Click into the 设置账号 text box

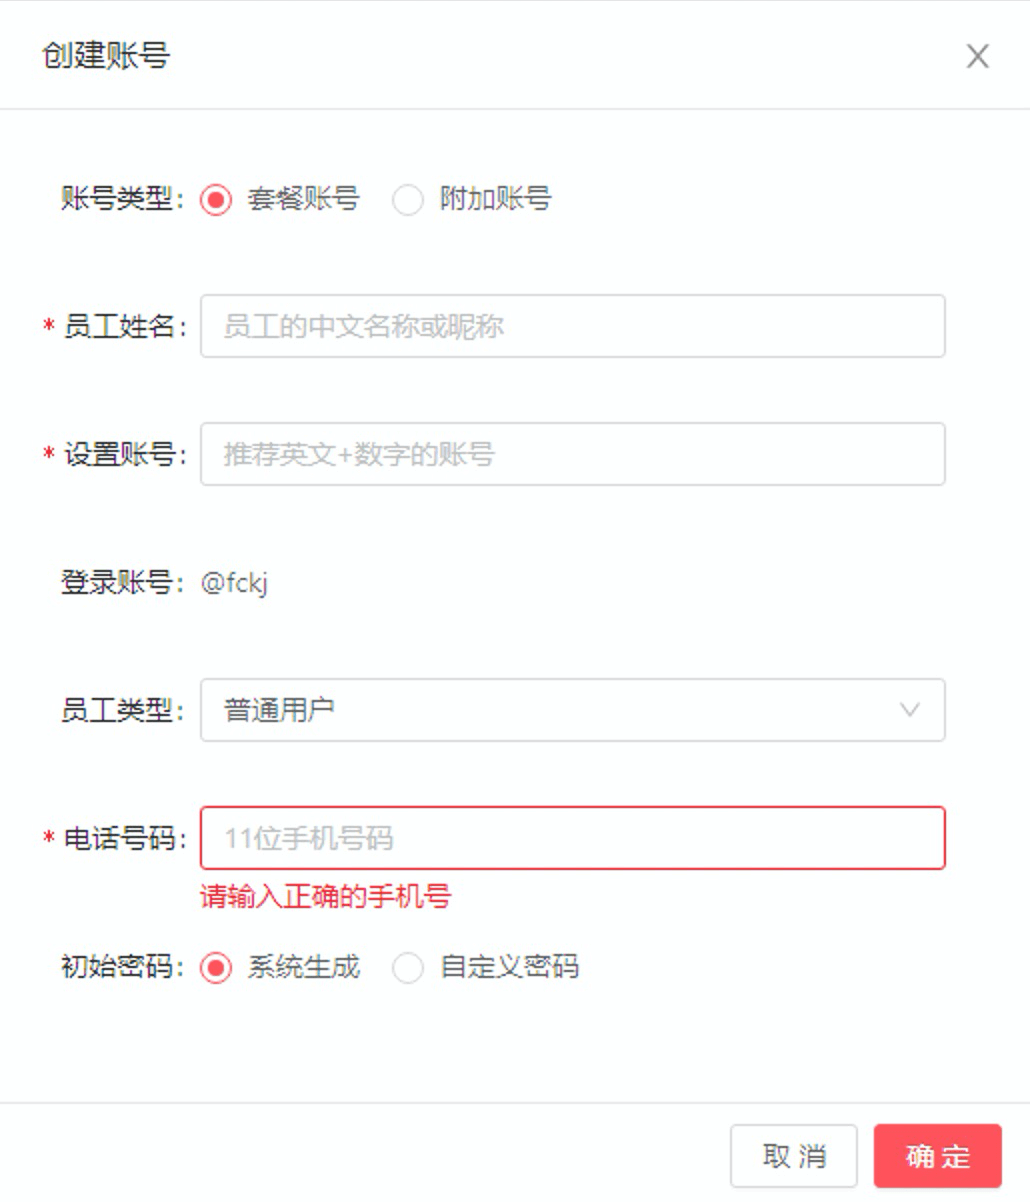pyautogui.click(x=573, y=454)
